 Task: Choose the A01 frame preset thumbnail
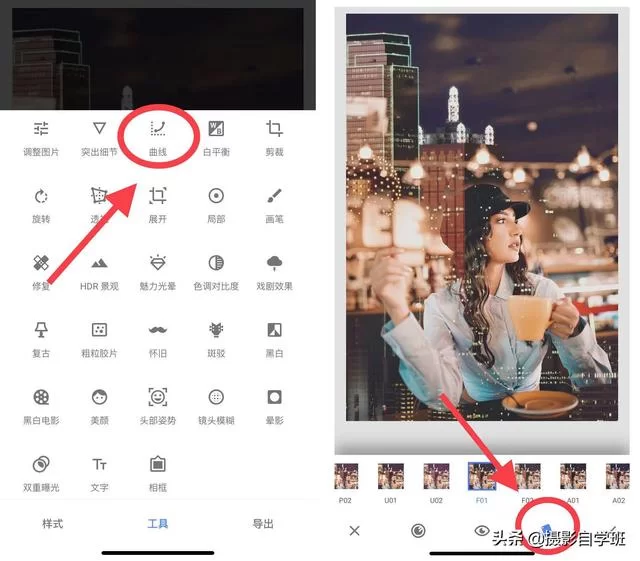(573, 476)
